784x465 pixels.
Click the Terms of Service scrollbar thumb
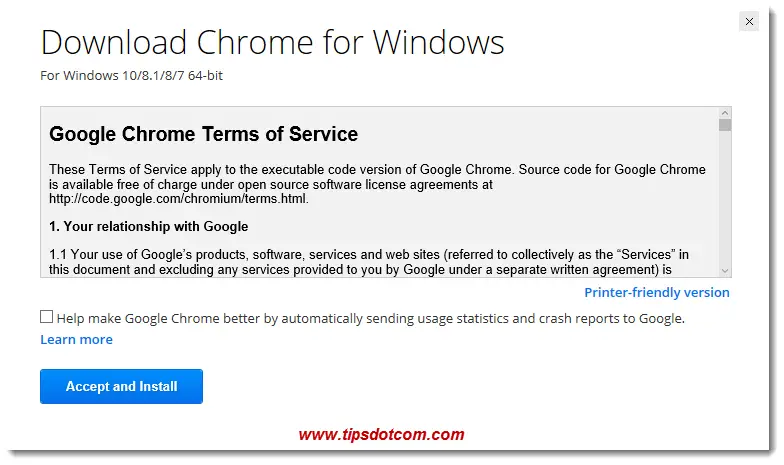tap(725, 125)
